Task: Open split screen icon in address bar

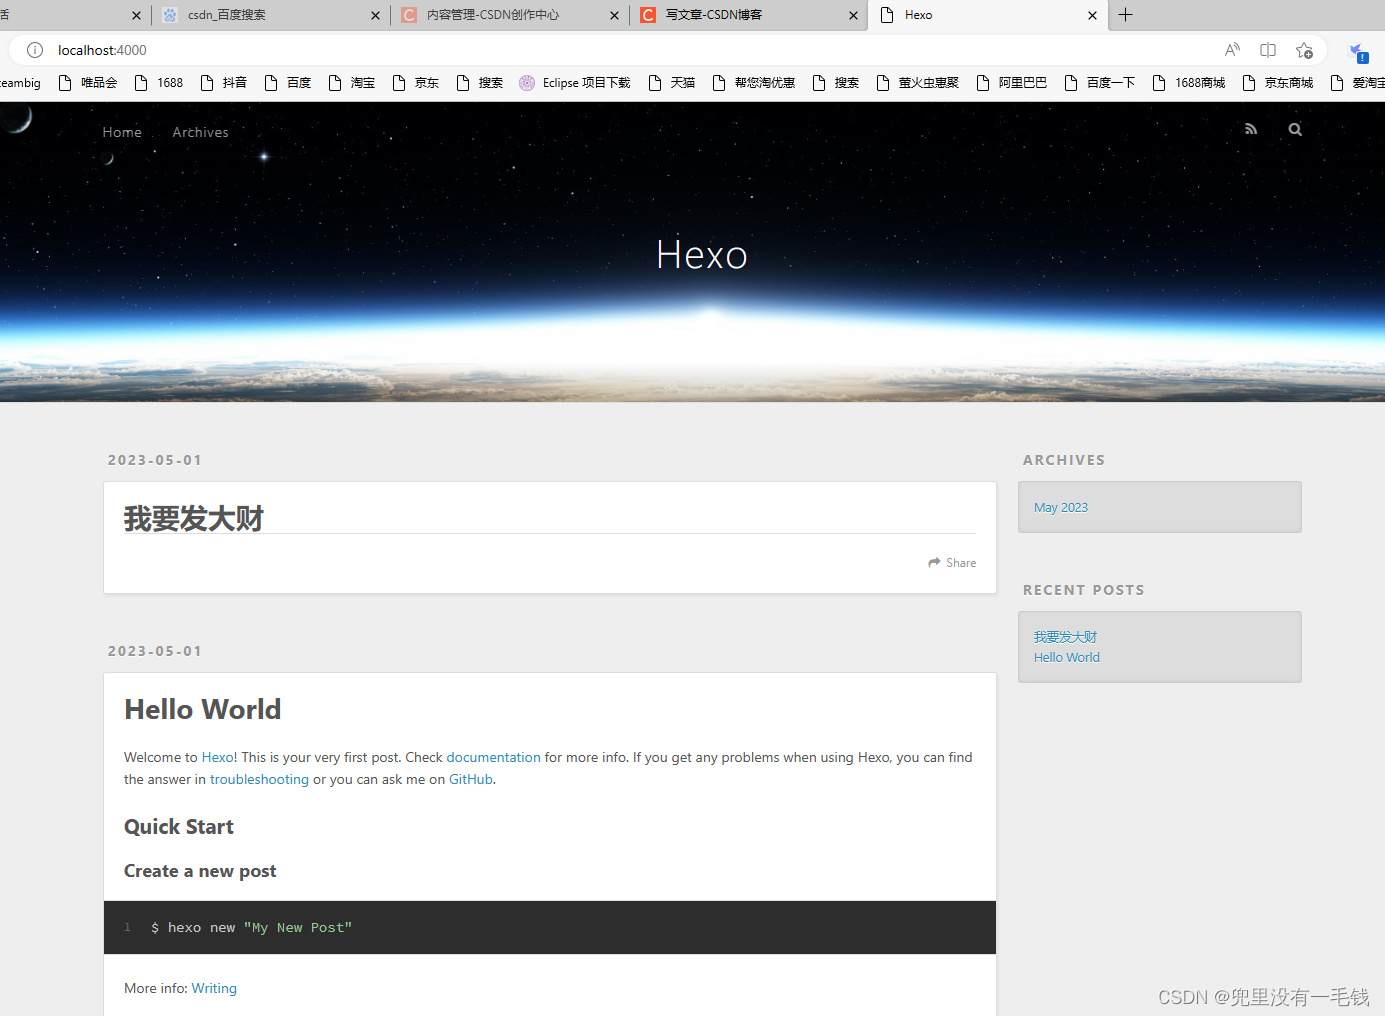Action: click(1268, 50)
